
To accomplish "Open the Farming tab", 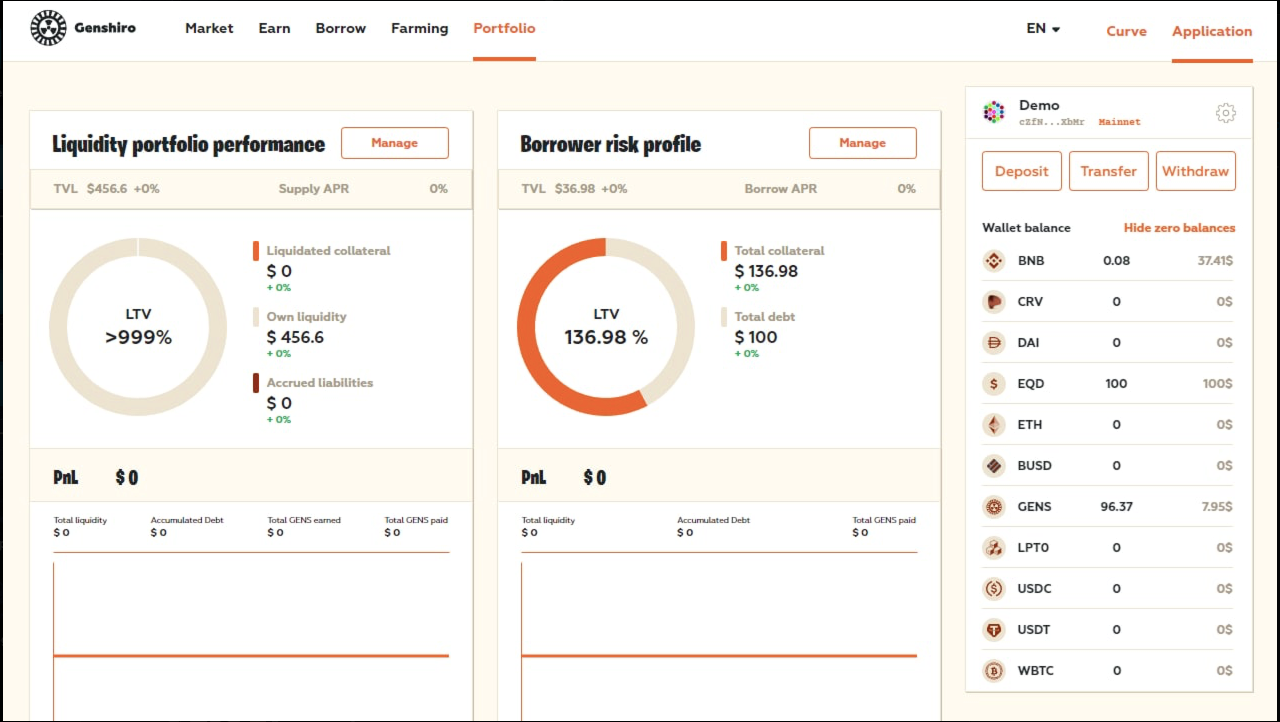I will 419,29.
